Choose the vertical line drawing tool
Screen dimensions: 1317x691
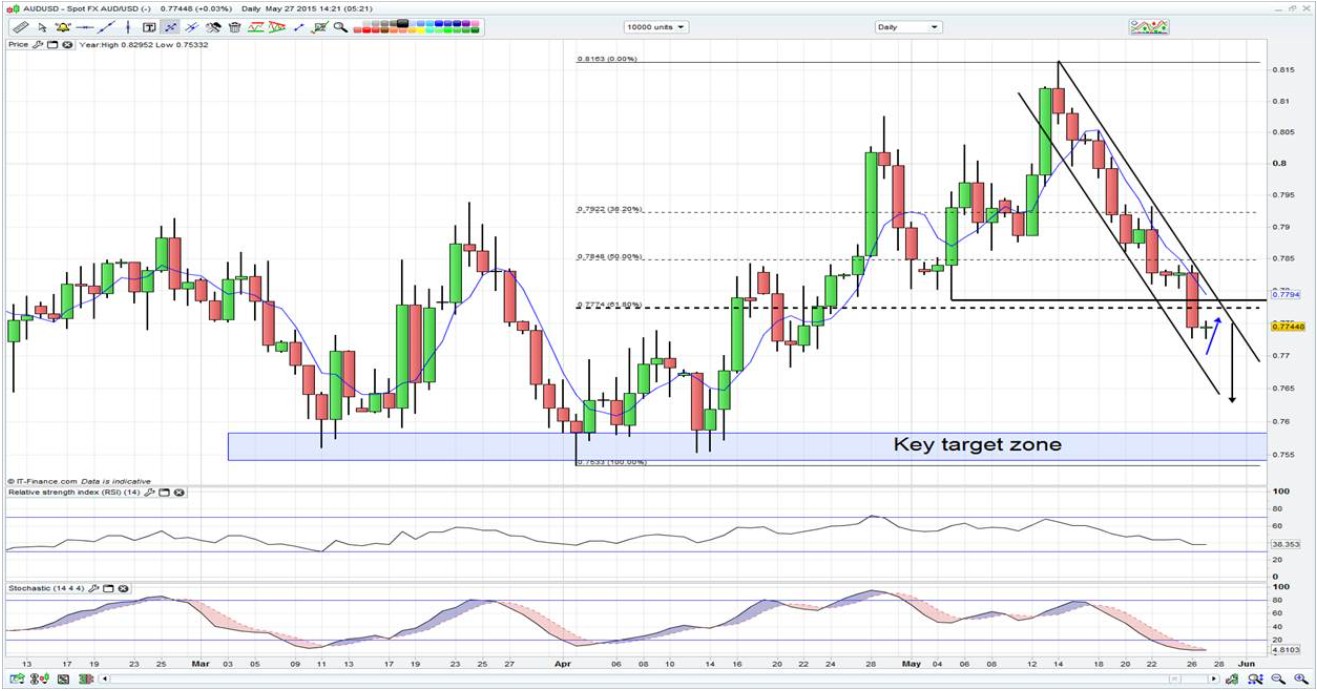pos(128,28)
